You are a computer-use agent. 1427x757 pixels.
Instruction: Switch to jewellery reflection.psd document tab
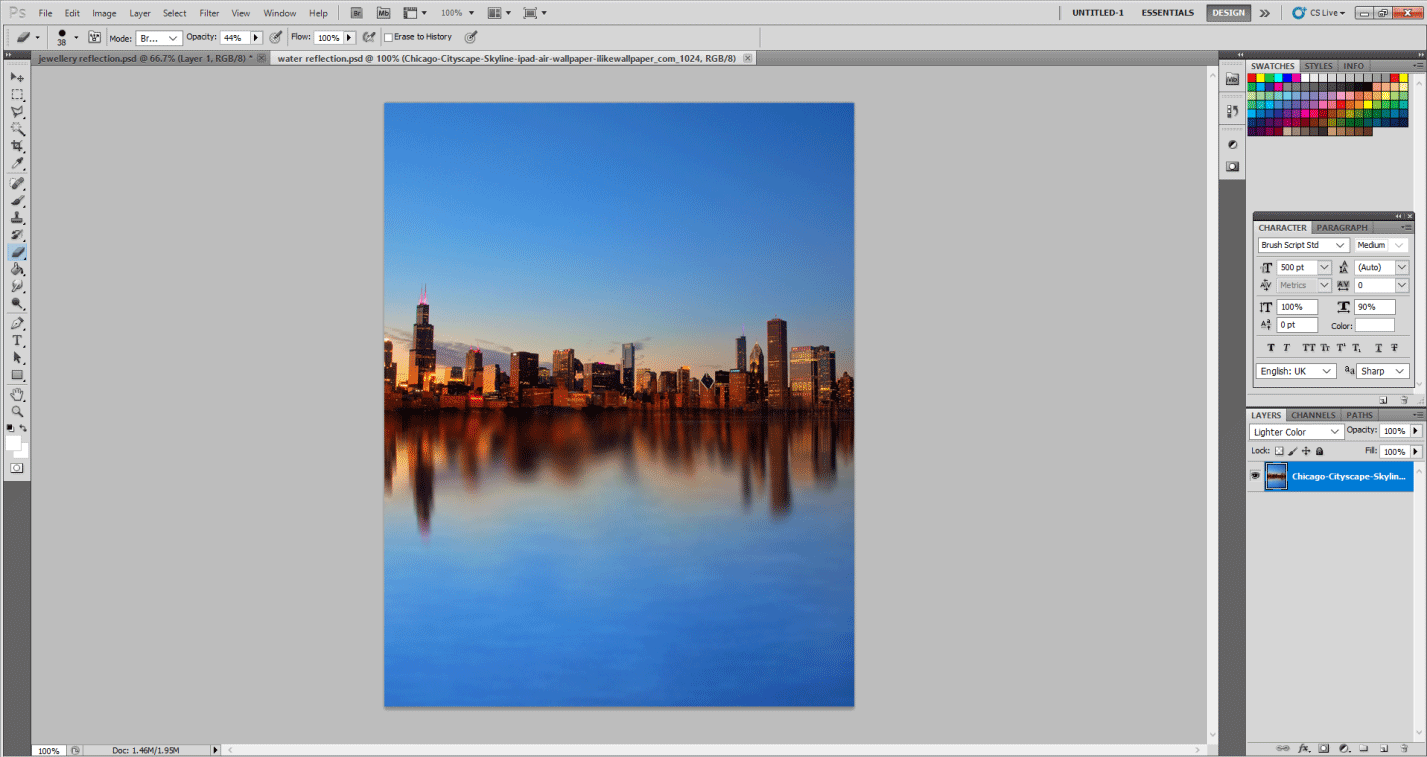(x=147, y=59)
